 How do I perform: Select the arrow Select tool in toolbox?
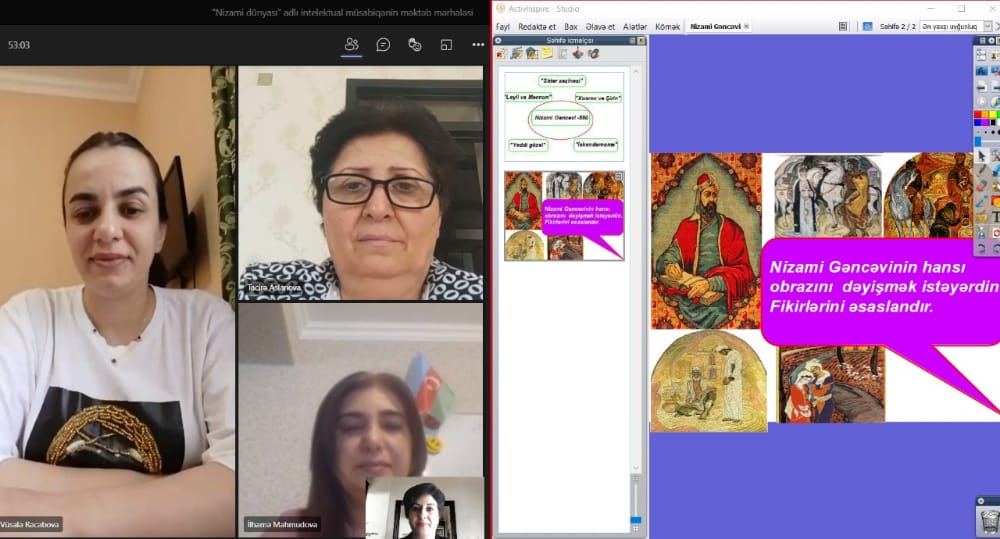coord(982,155)
